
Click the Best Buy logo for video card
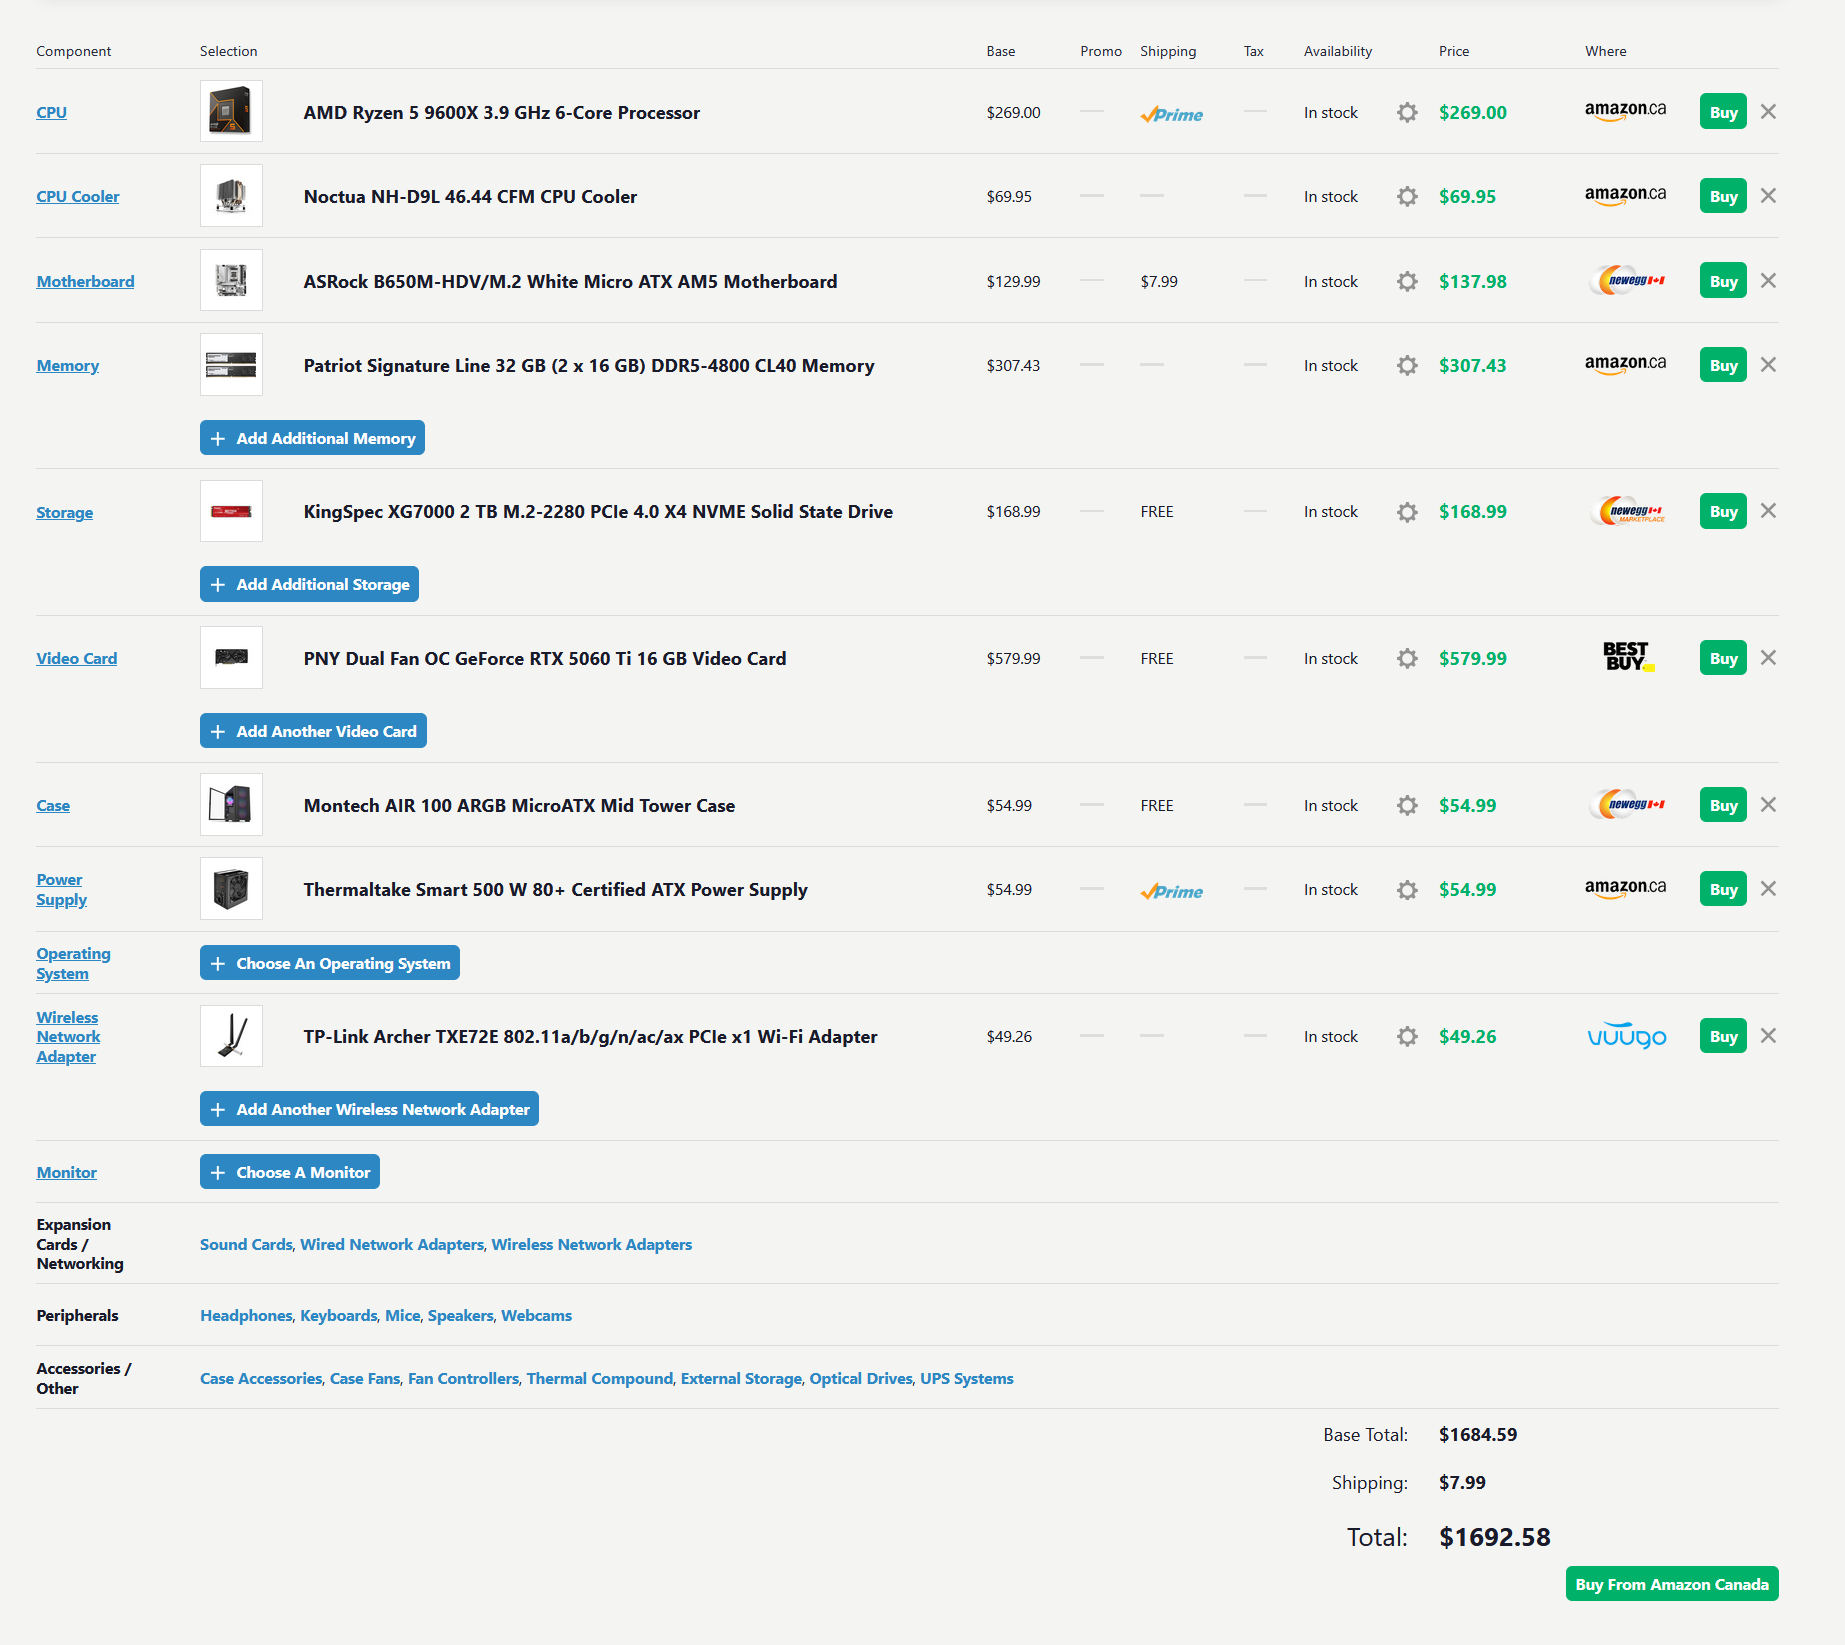1627,657
